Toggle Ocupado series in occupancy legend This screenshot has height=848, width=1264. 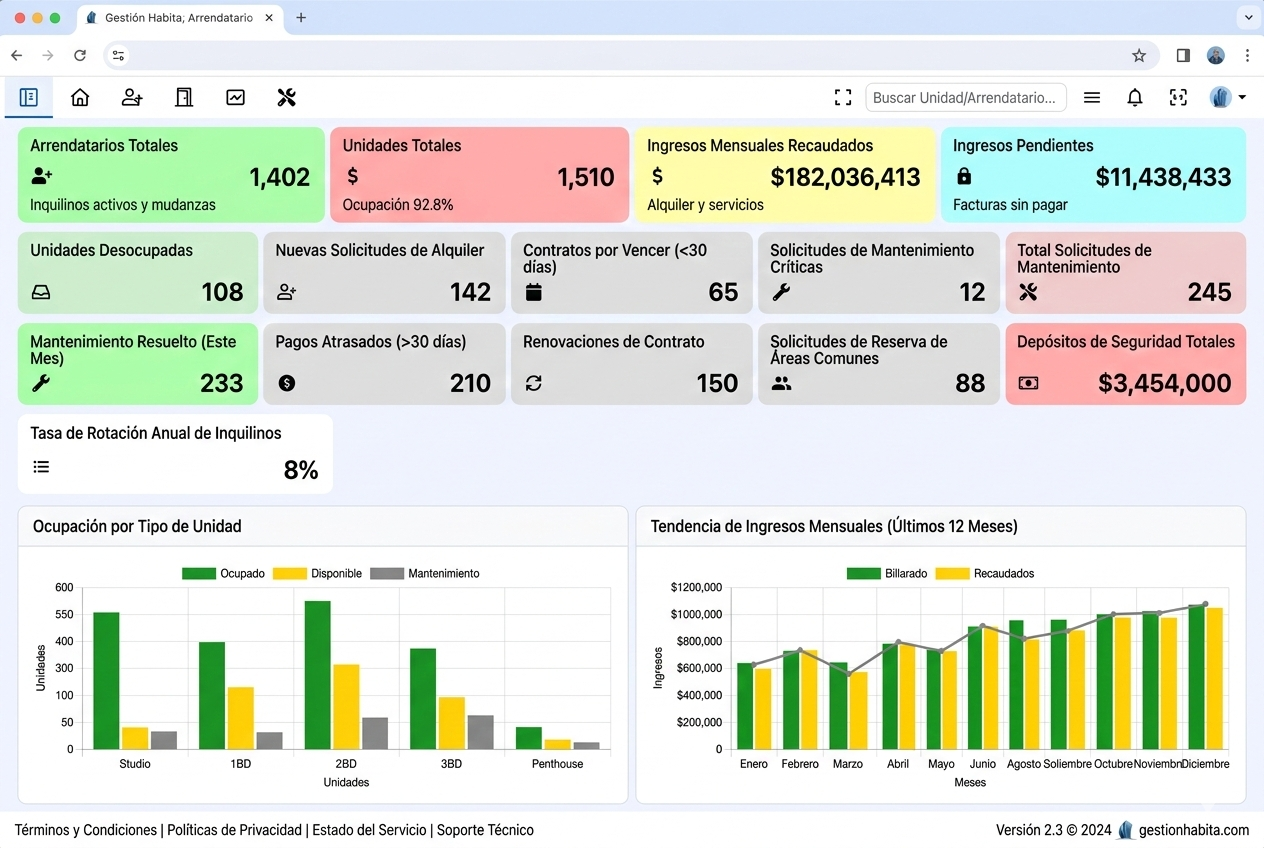223,573
